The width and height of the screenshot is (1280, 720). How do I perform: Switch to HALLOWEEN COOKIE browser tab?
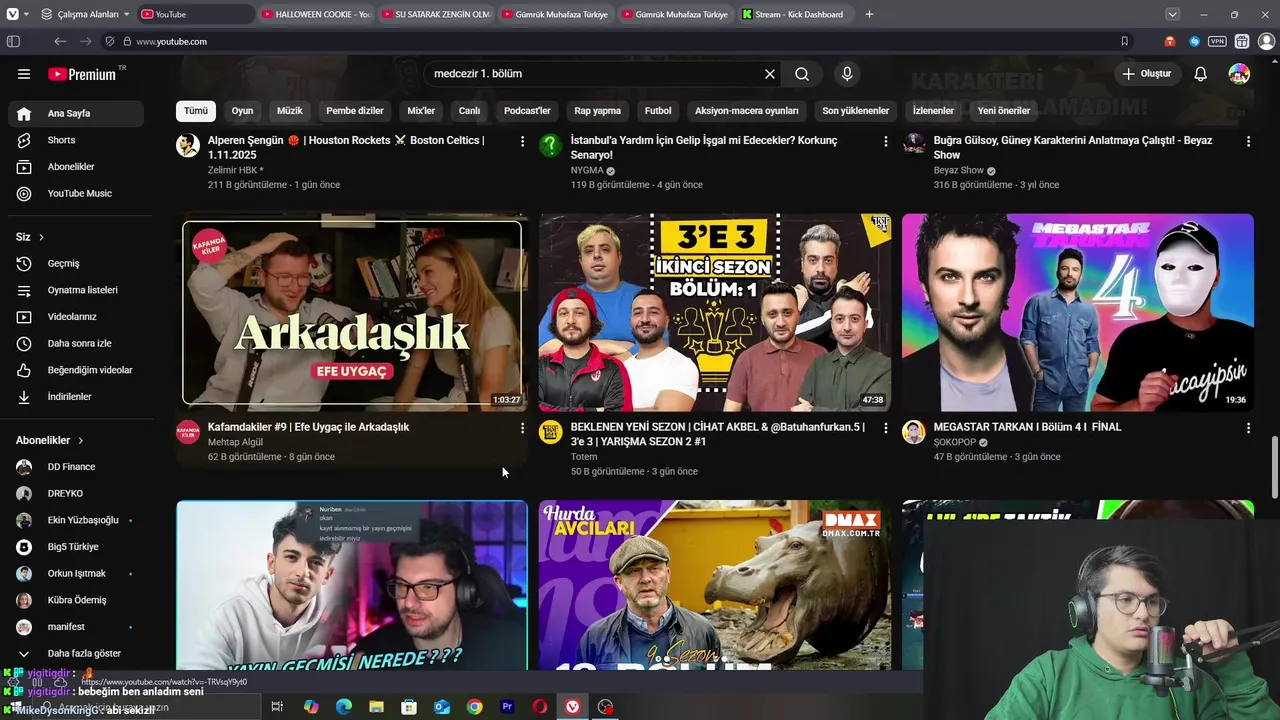coord(317,14)
